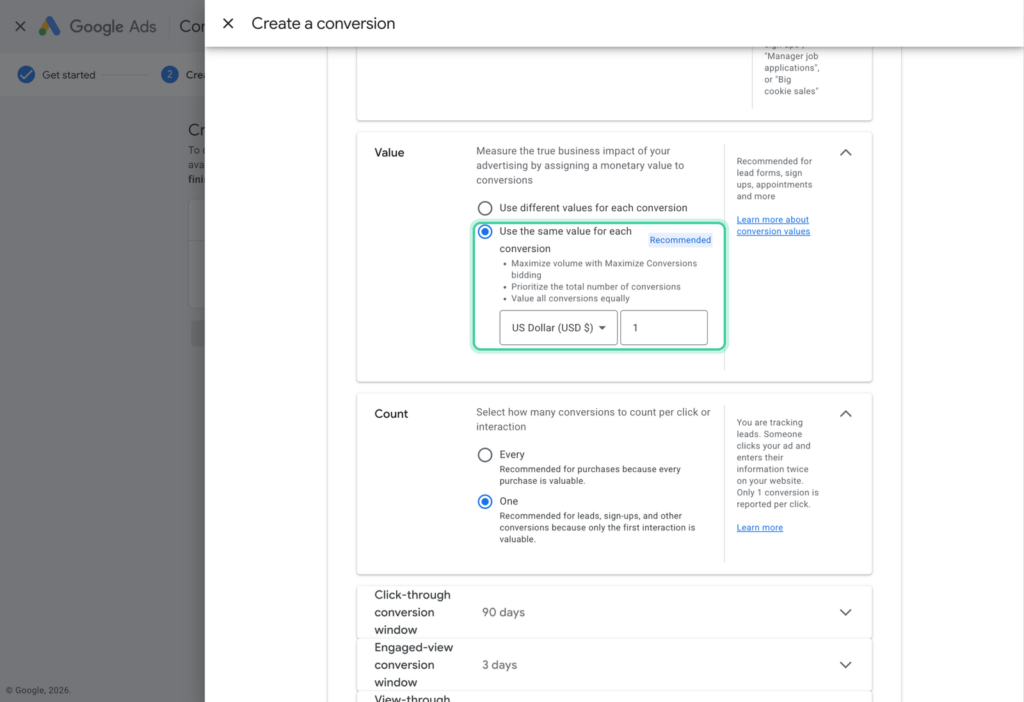Click the Google Ads logo icon
1024x702 pixels.
[50, 26]
